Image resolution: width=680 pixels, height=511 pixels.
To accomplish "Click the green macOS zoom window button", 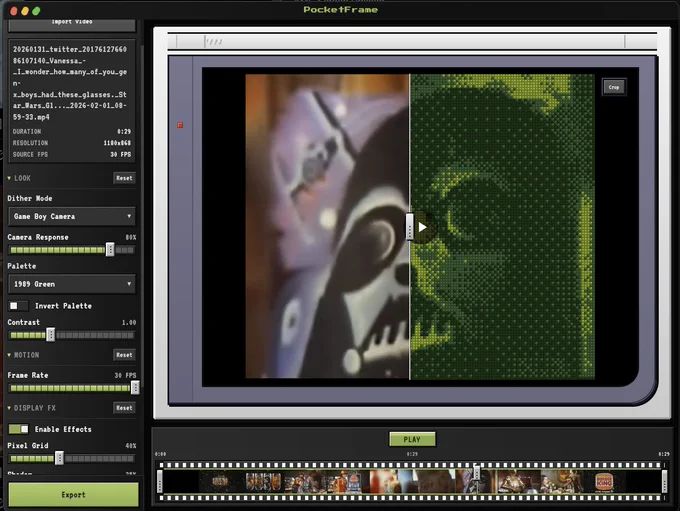I will 36,11.
